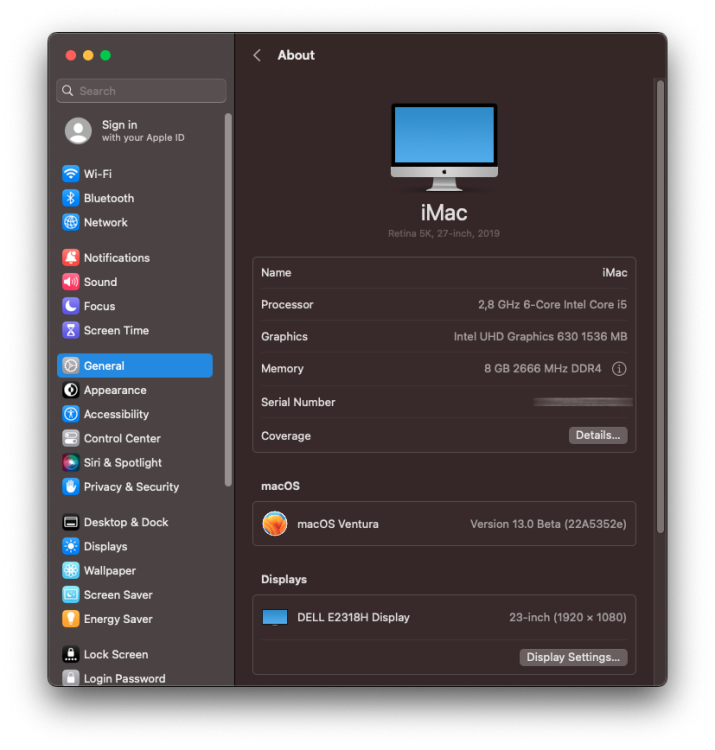Select Screen Time hourglass icon

pyautogui.click(x=71, y=331)
